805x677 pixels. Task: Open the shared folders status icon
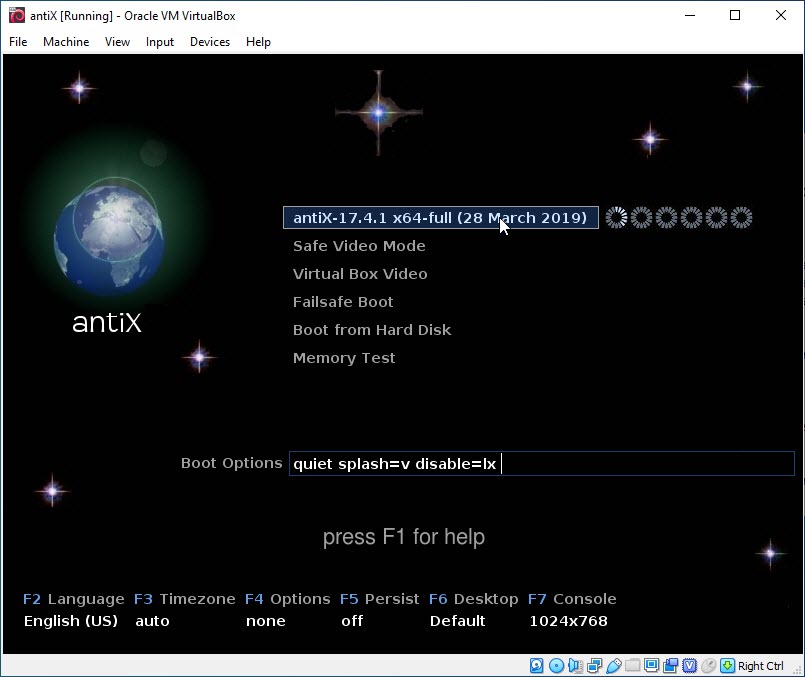tap(632, 666)
